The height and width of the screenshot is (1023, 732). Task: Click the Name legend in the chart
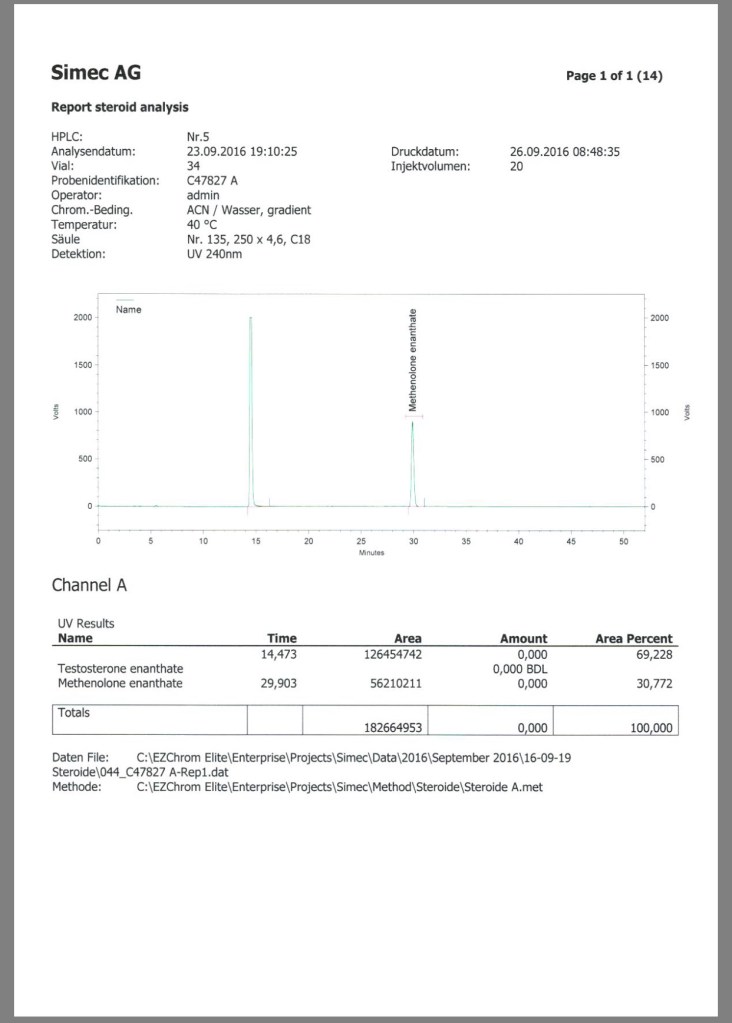pos(129,309)
